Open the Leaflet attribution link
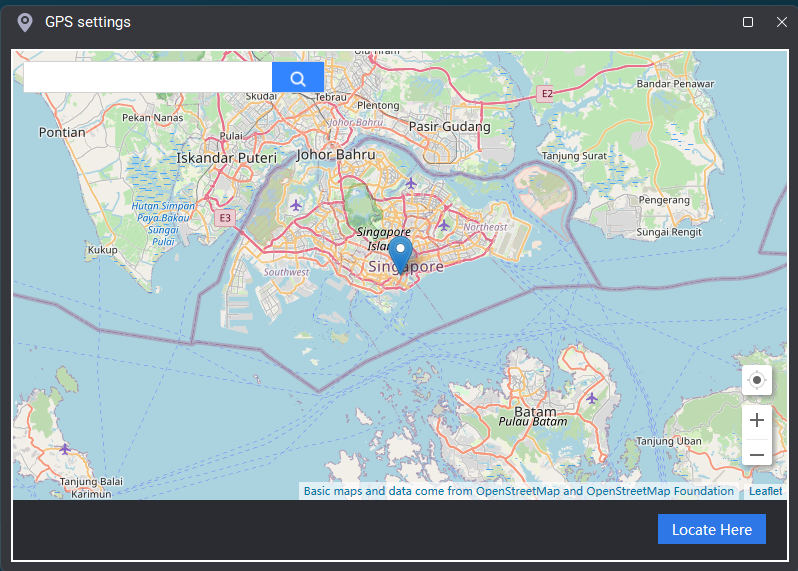 (766, 491)
